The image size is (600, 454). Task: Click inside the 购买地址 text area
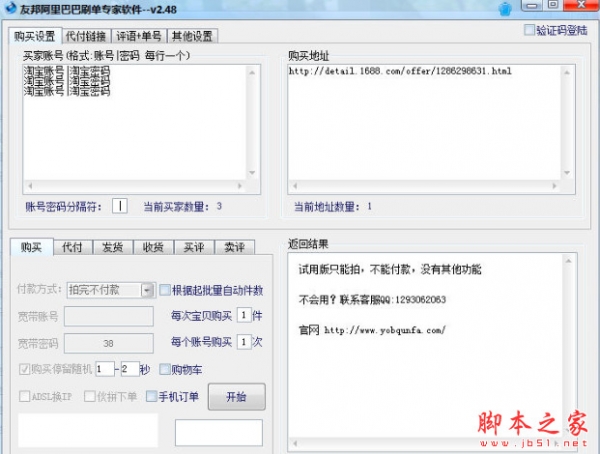[x=424, y=122]
